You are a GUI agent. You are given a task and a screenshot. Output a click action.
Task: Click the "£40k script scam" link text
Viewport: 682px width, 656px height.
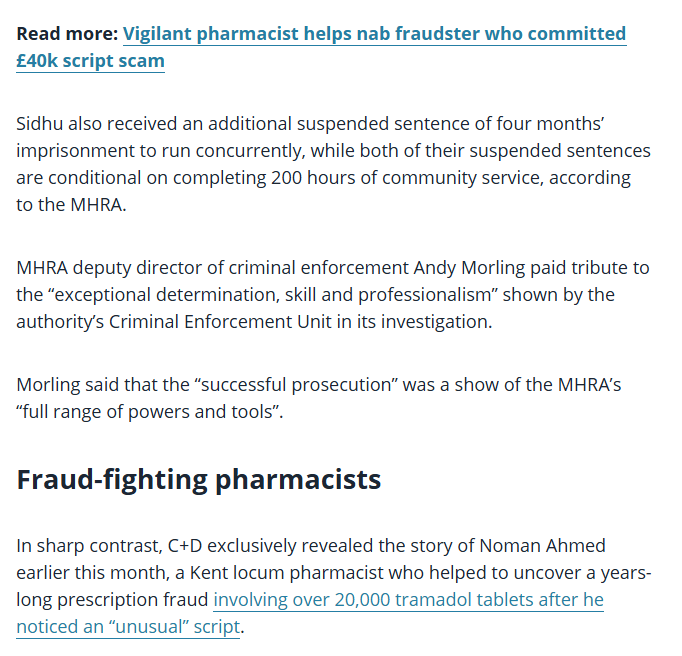[91, 61]
